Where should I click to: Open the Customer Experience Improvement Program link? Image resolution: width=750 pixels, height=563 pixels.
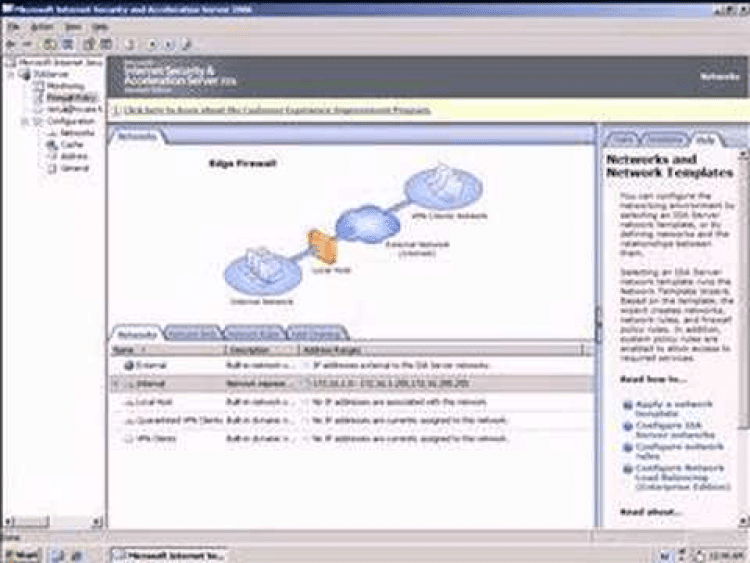tap(277, 110)
